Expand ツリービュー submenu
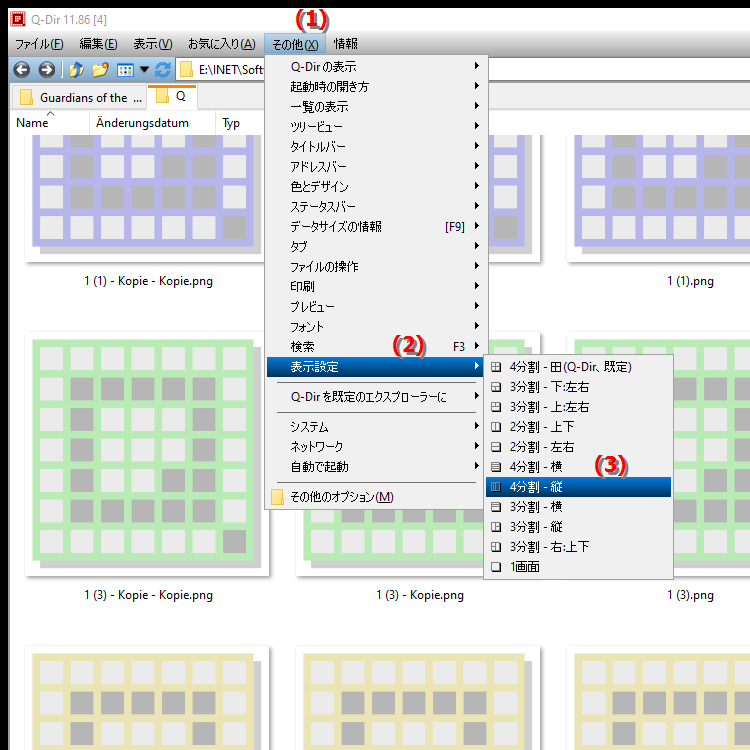 [x=375, y=127]
